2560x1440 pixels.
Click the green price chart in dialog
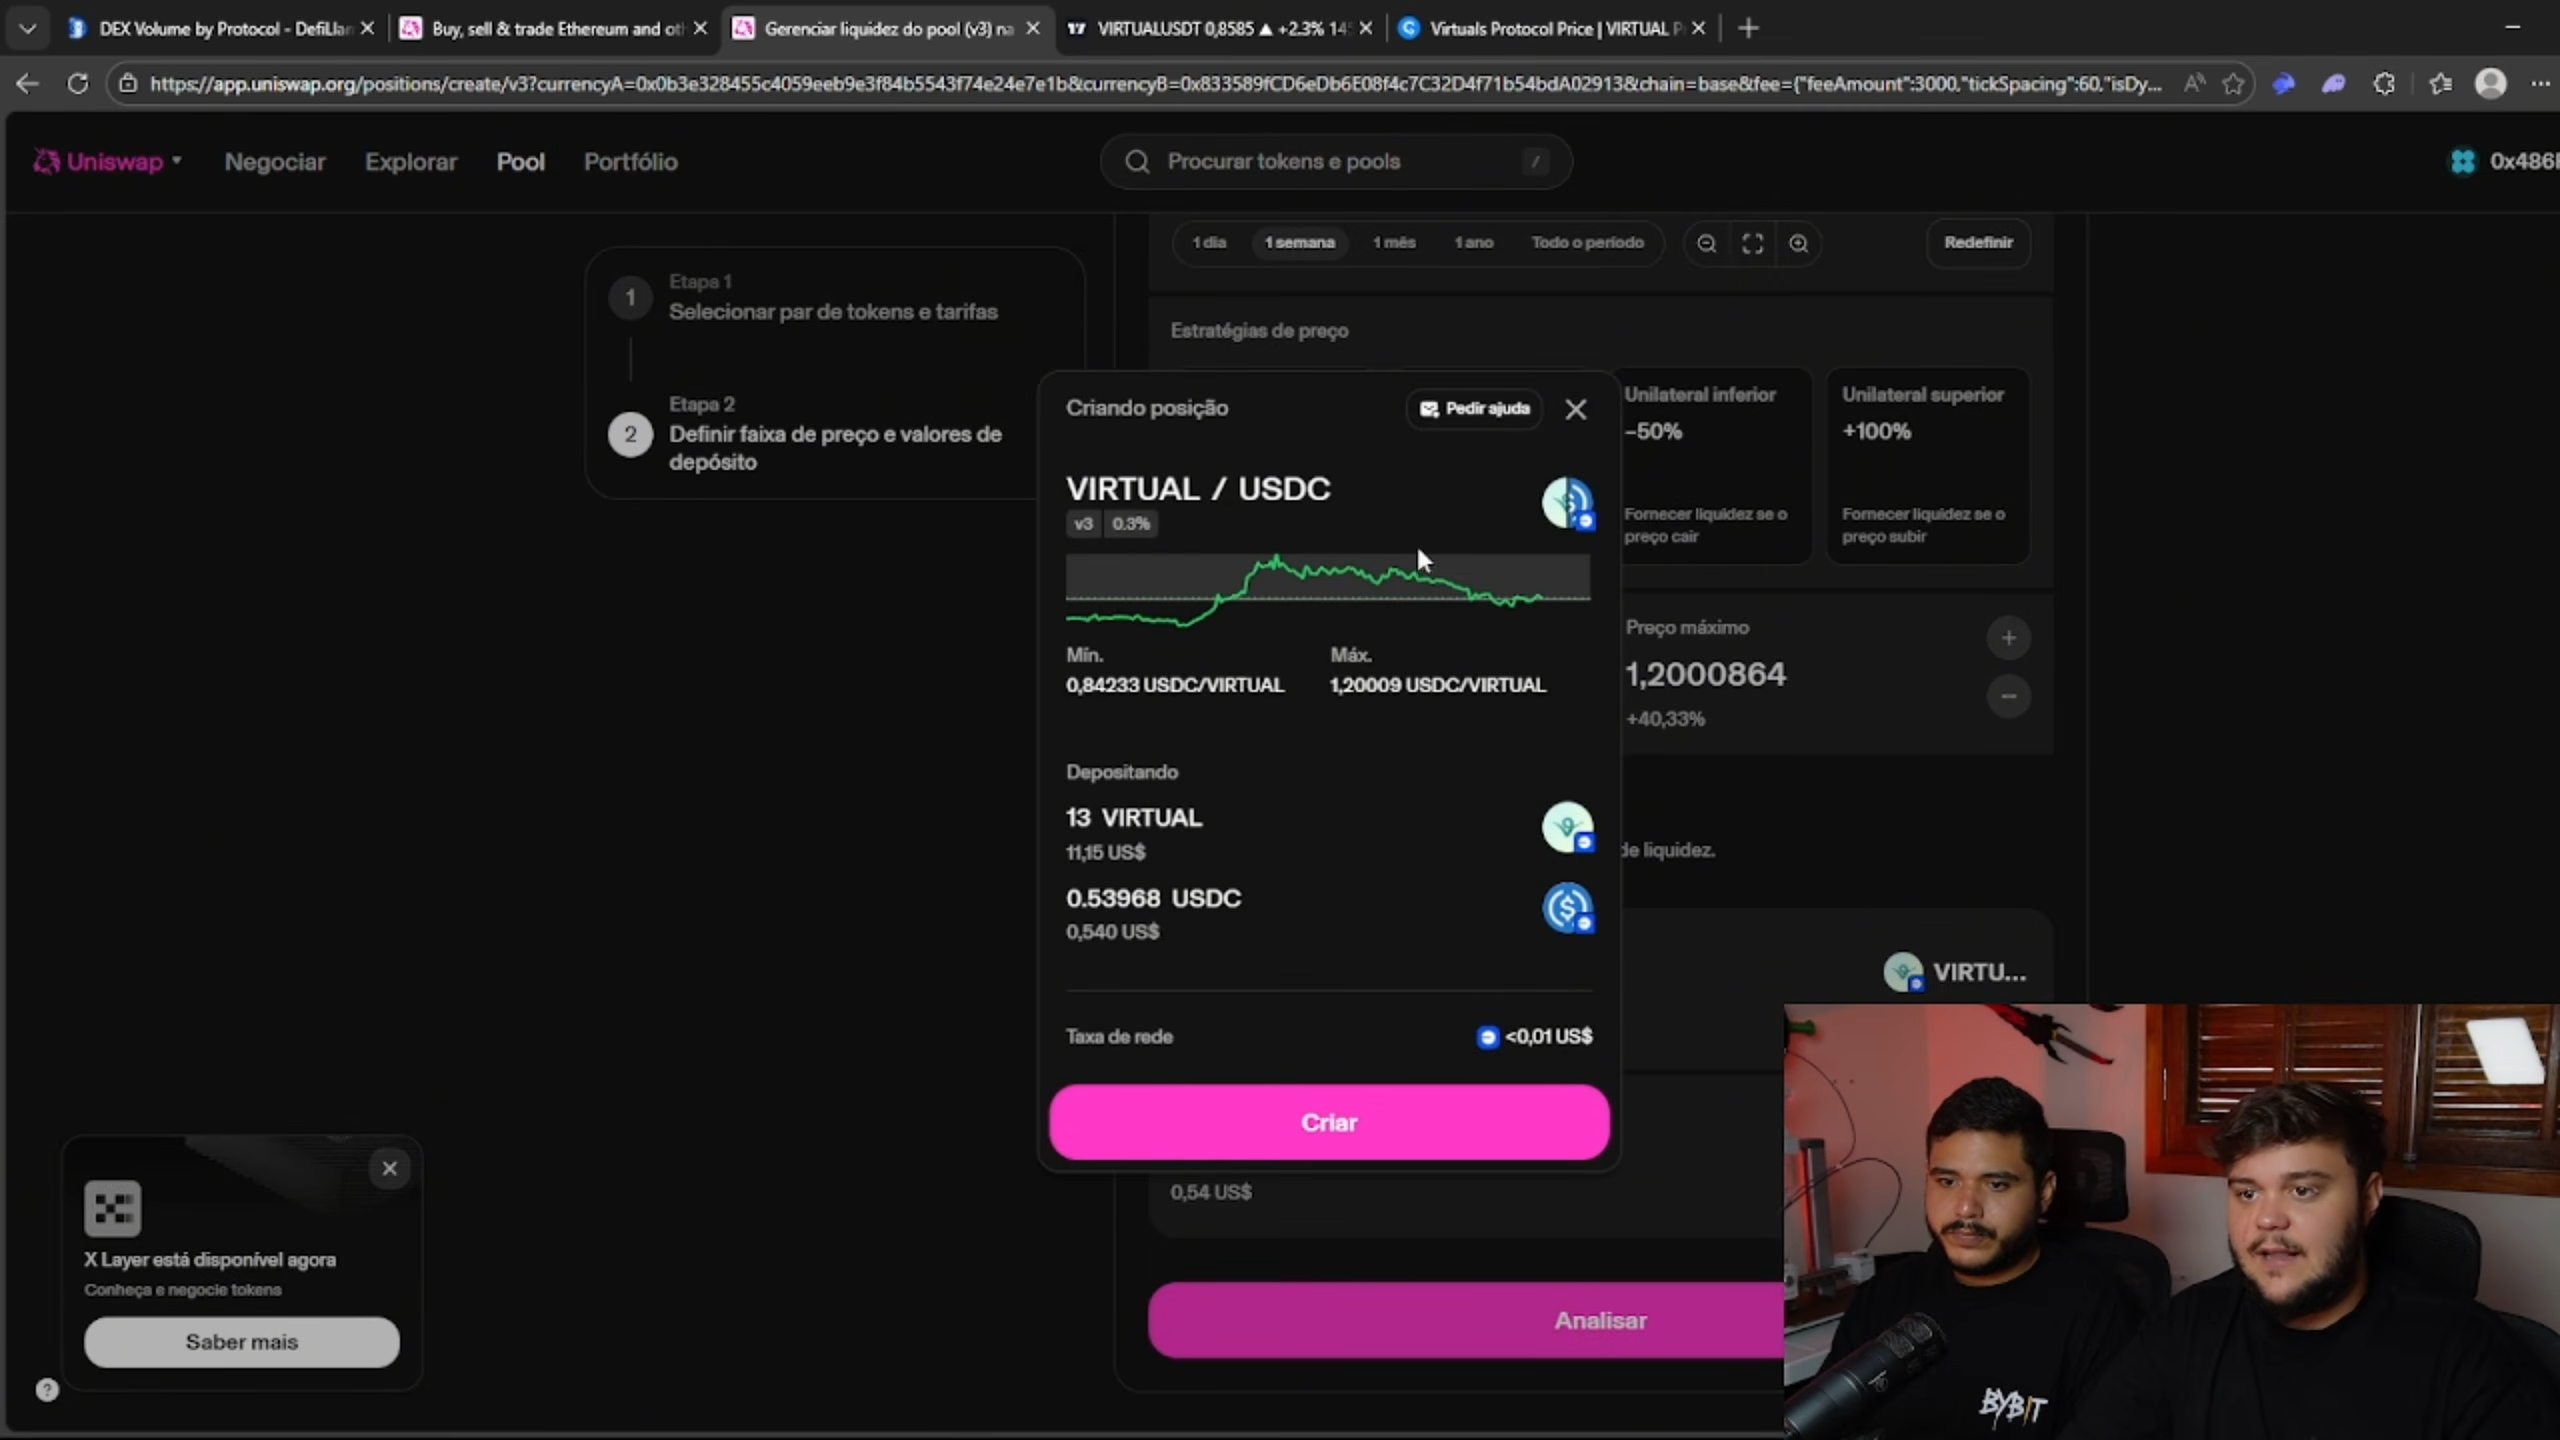tap(1328, 591)
